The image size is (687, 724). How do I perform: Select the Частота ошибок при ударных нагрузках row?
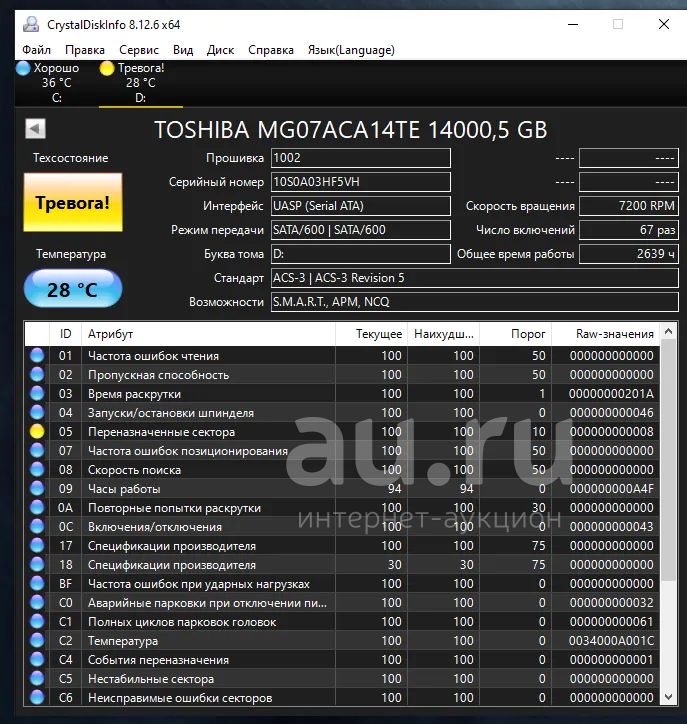(342, 583)
